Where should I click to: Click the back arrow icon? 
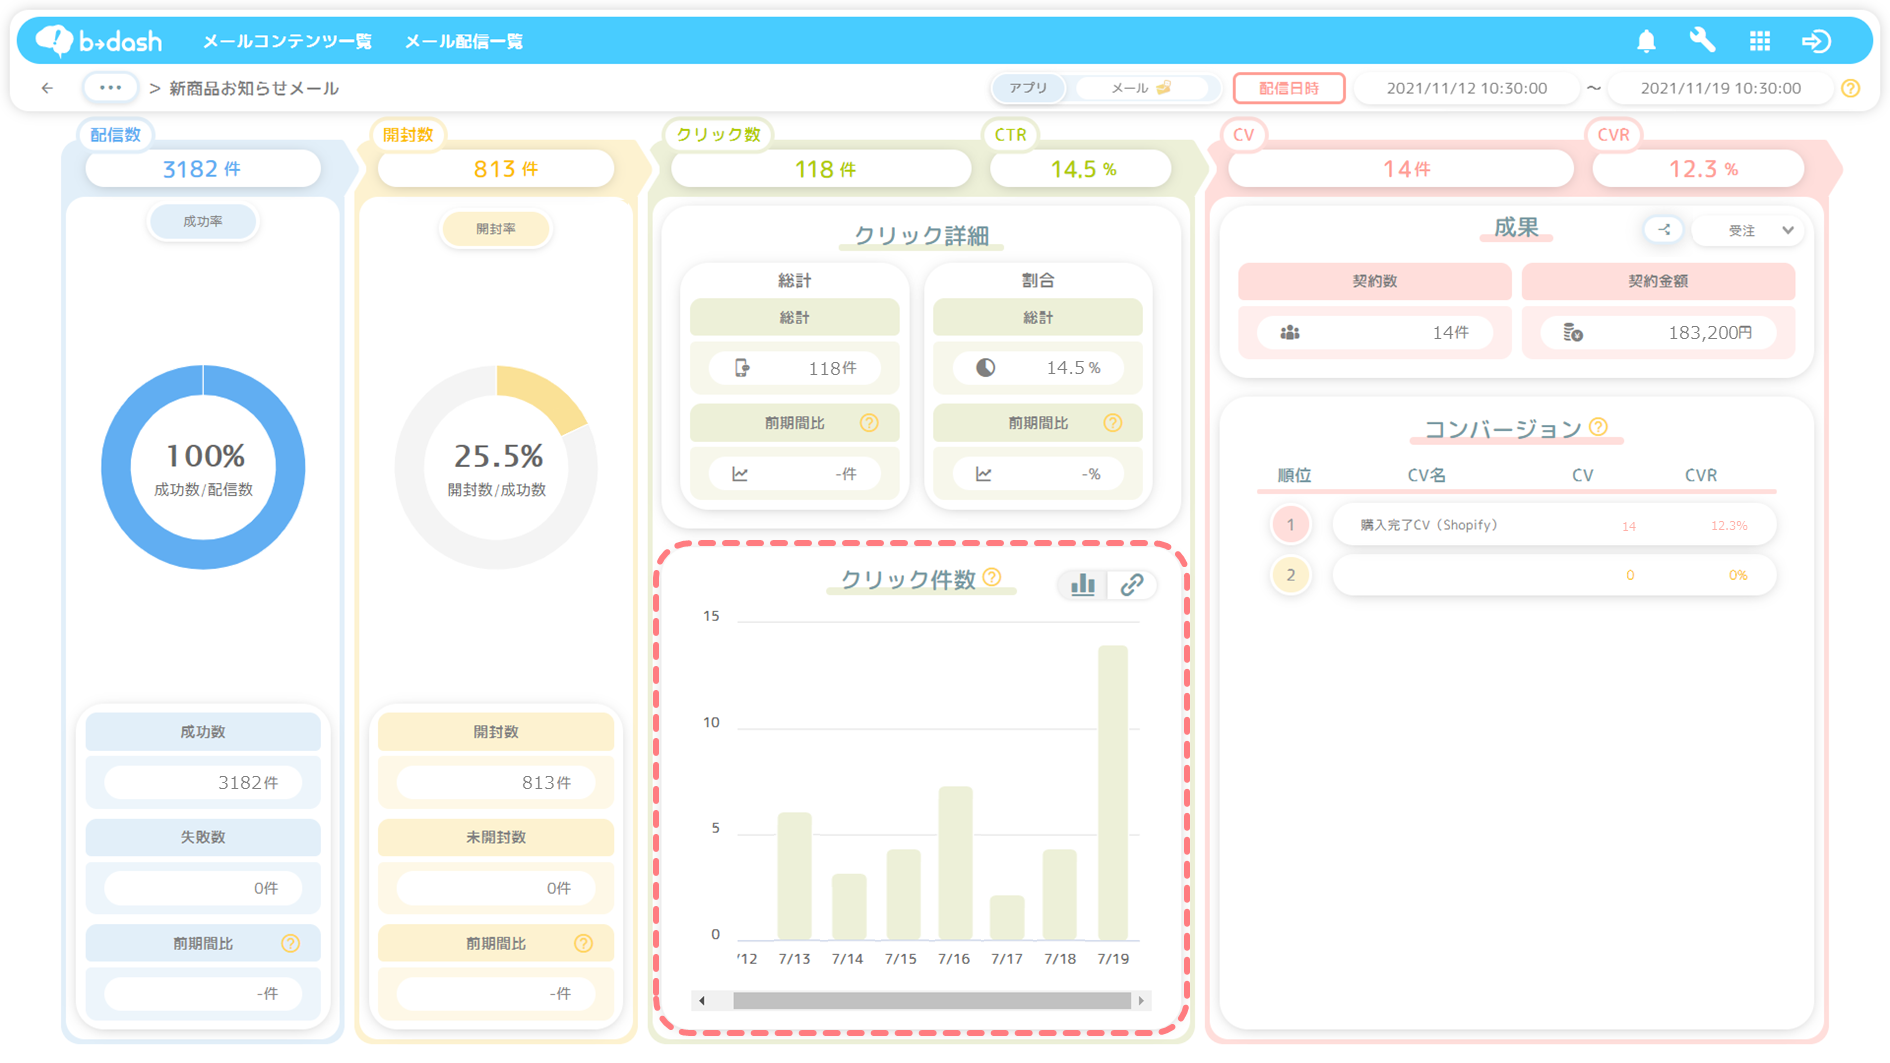tap(47, 88)
